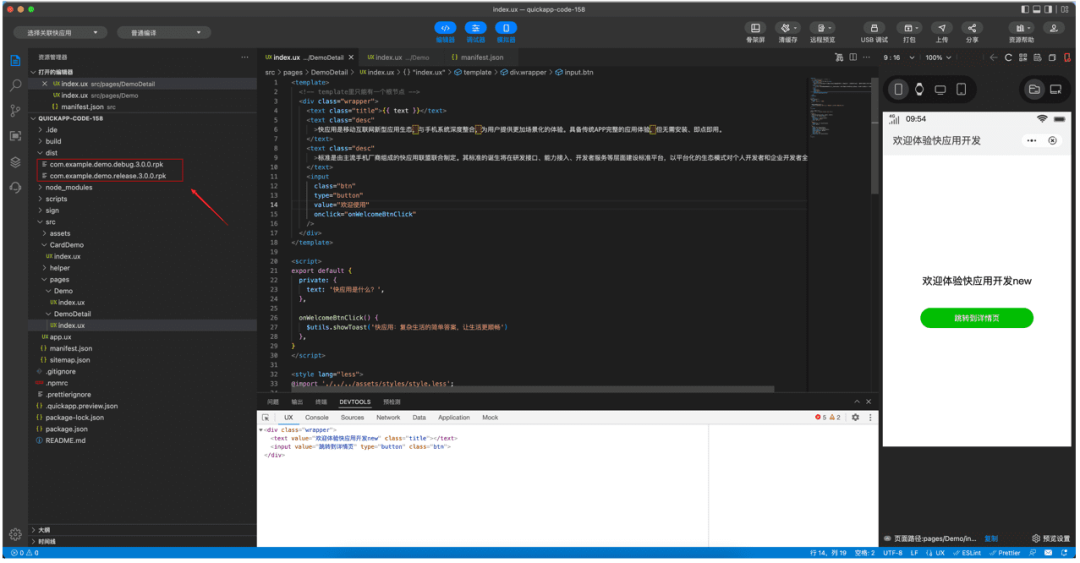Maximize the bottom panel with chevron up
Viewport: 1080px width, 563px height.
pos(857,402)
